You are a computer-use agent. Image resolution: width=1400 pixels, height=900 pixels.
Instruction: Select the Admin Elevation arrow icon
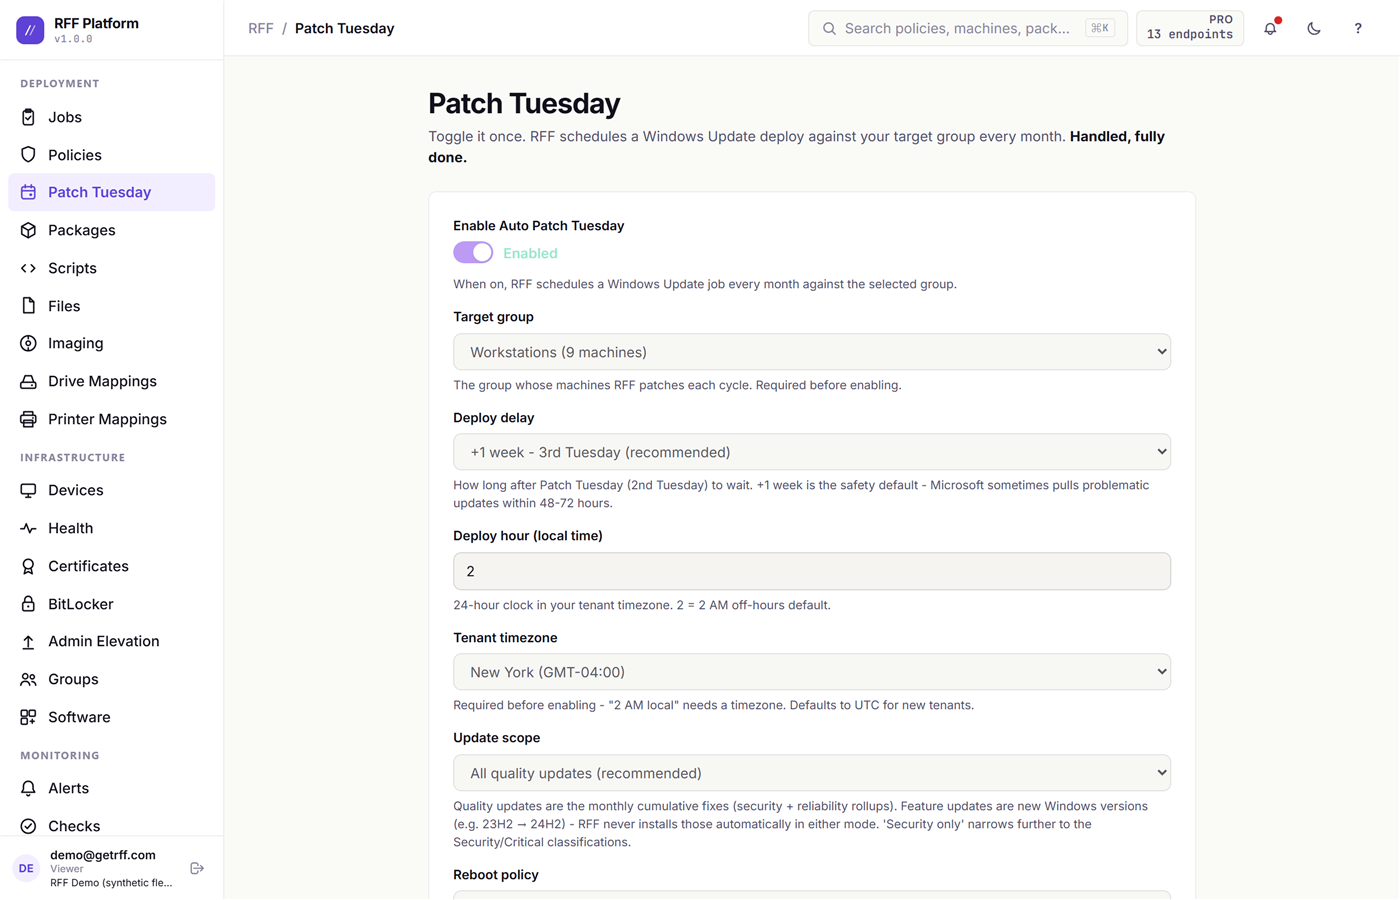(28, 641)
